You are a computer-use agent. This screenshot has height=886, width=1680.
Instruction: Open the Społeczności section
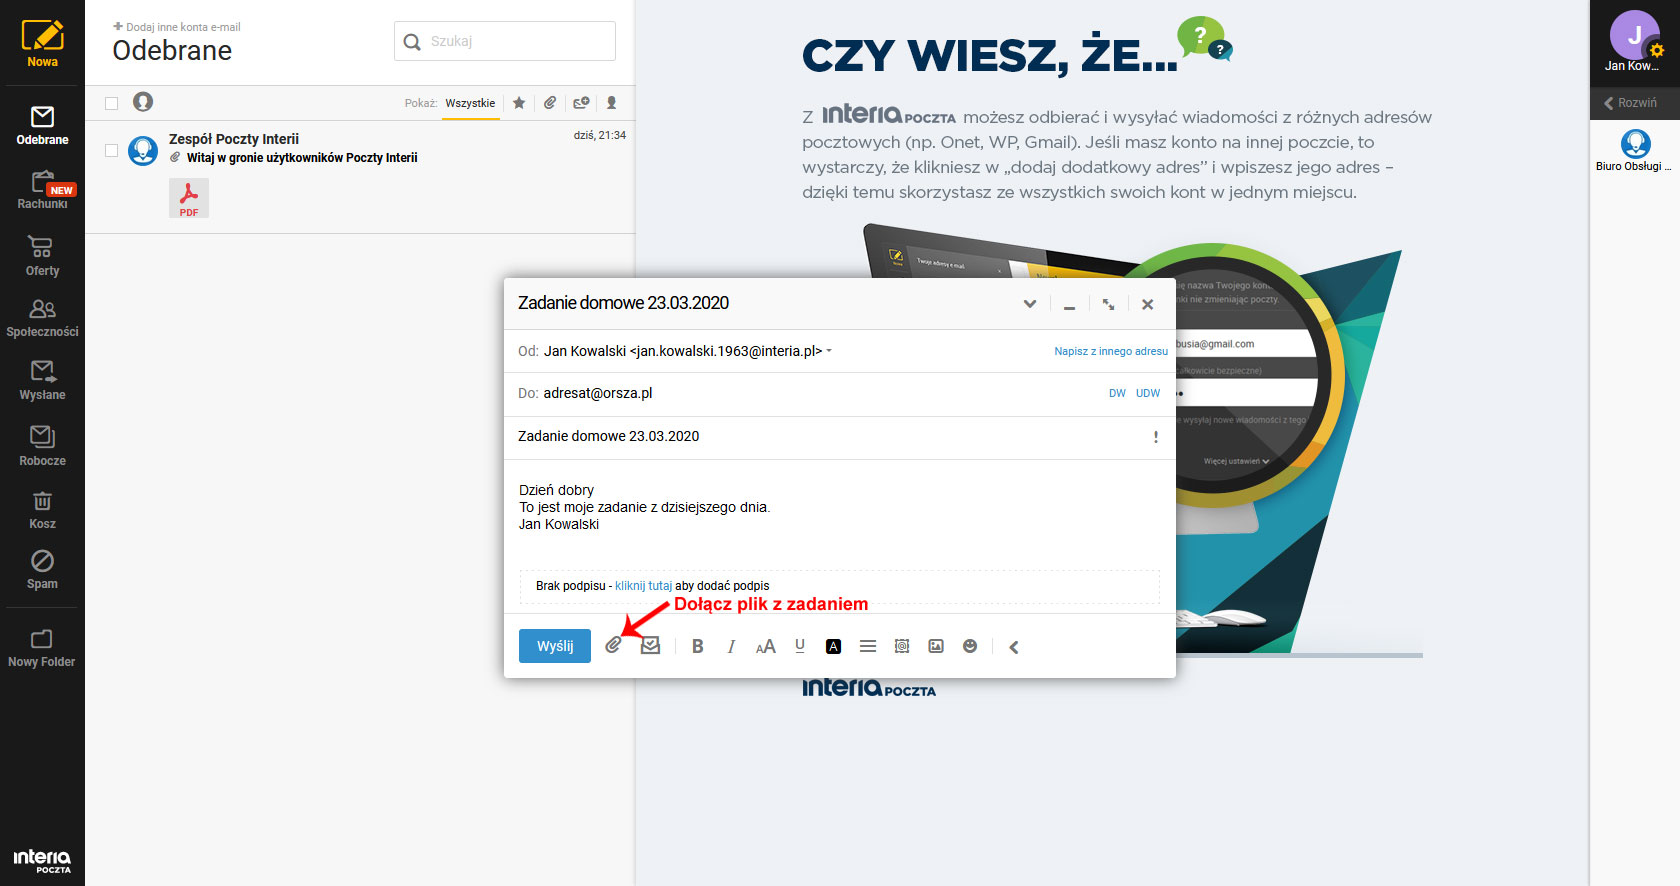click(42, 319)
